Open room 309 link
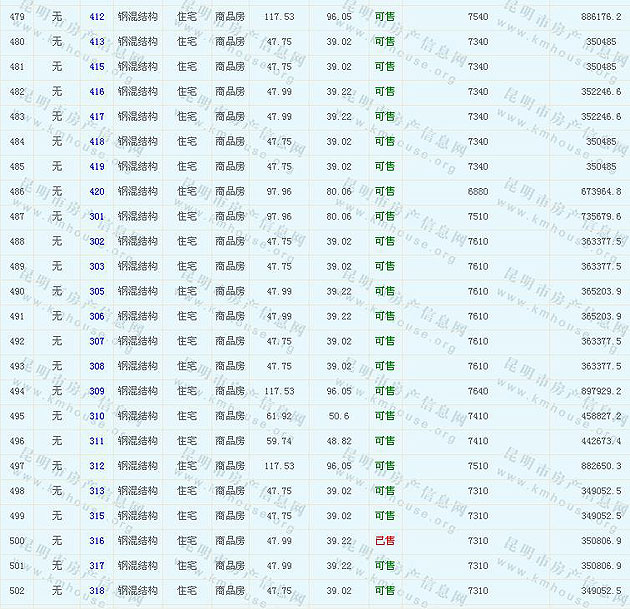 [x=96, y=392]
